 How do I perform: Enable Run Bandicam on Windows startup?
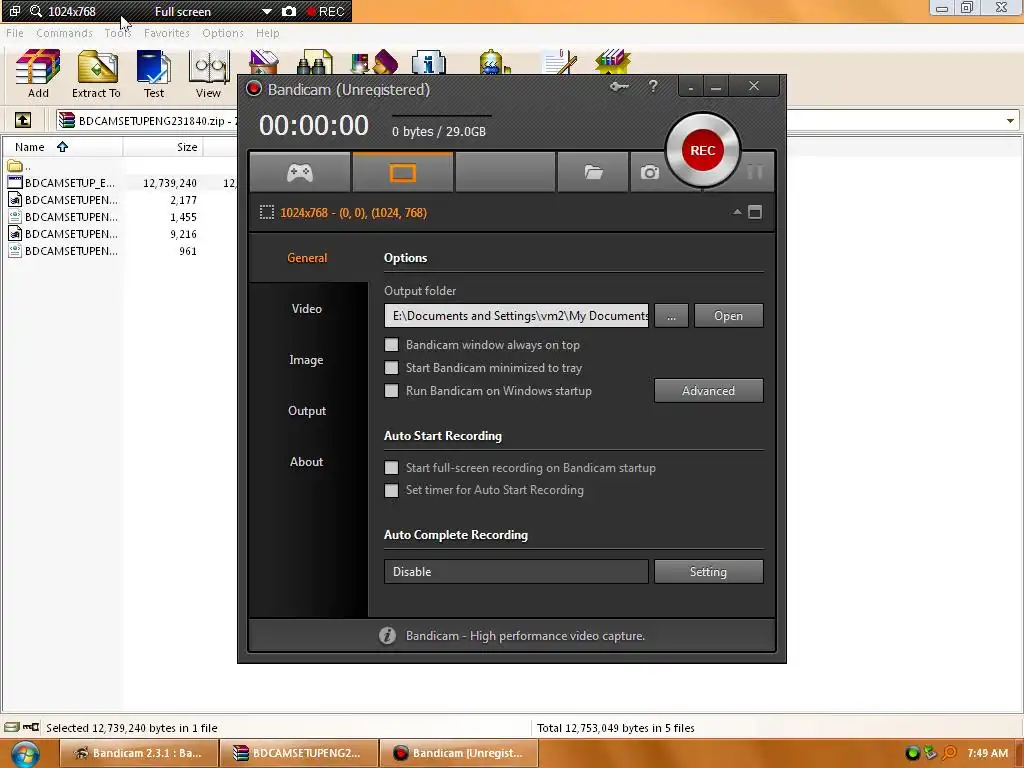[391, 391]
